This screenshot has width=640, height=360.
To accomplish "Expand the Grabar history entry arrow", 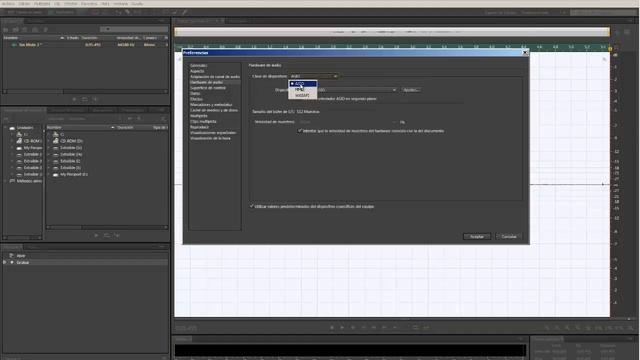I will pyautogui.click(x=4, y=262).
